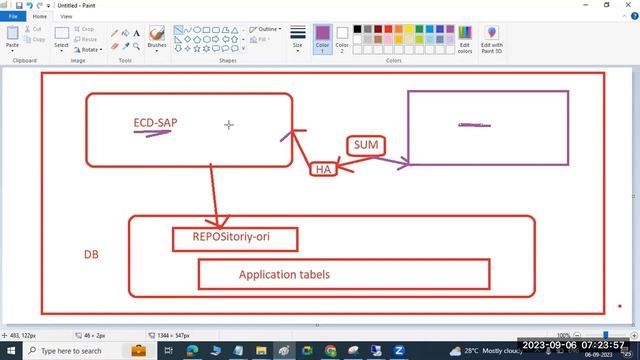This screenshot has width=640, height=360.
Task: Choose the Five-point star shape
Action: coord(197,49)
